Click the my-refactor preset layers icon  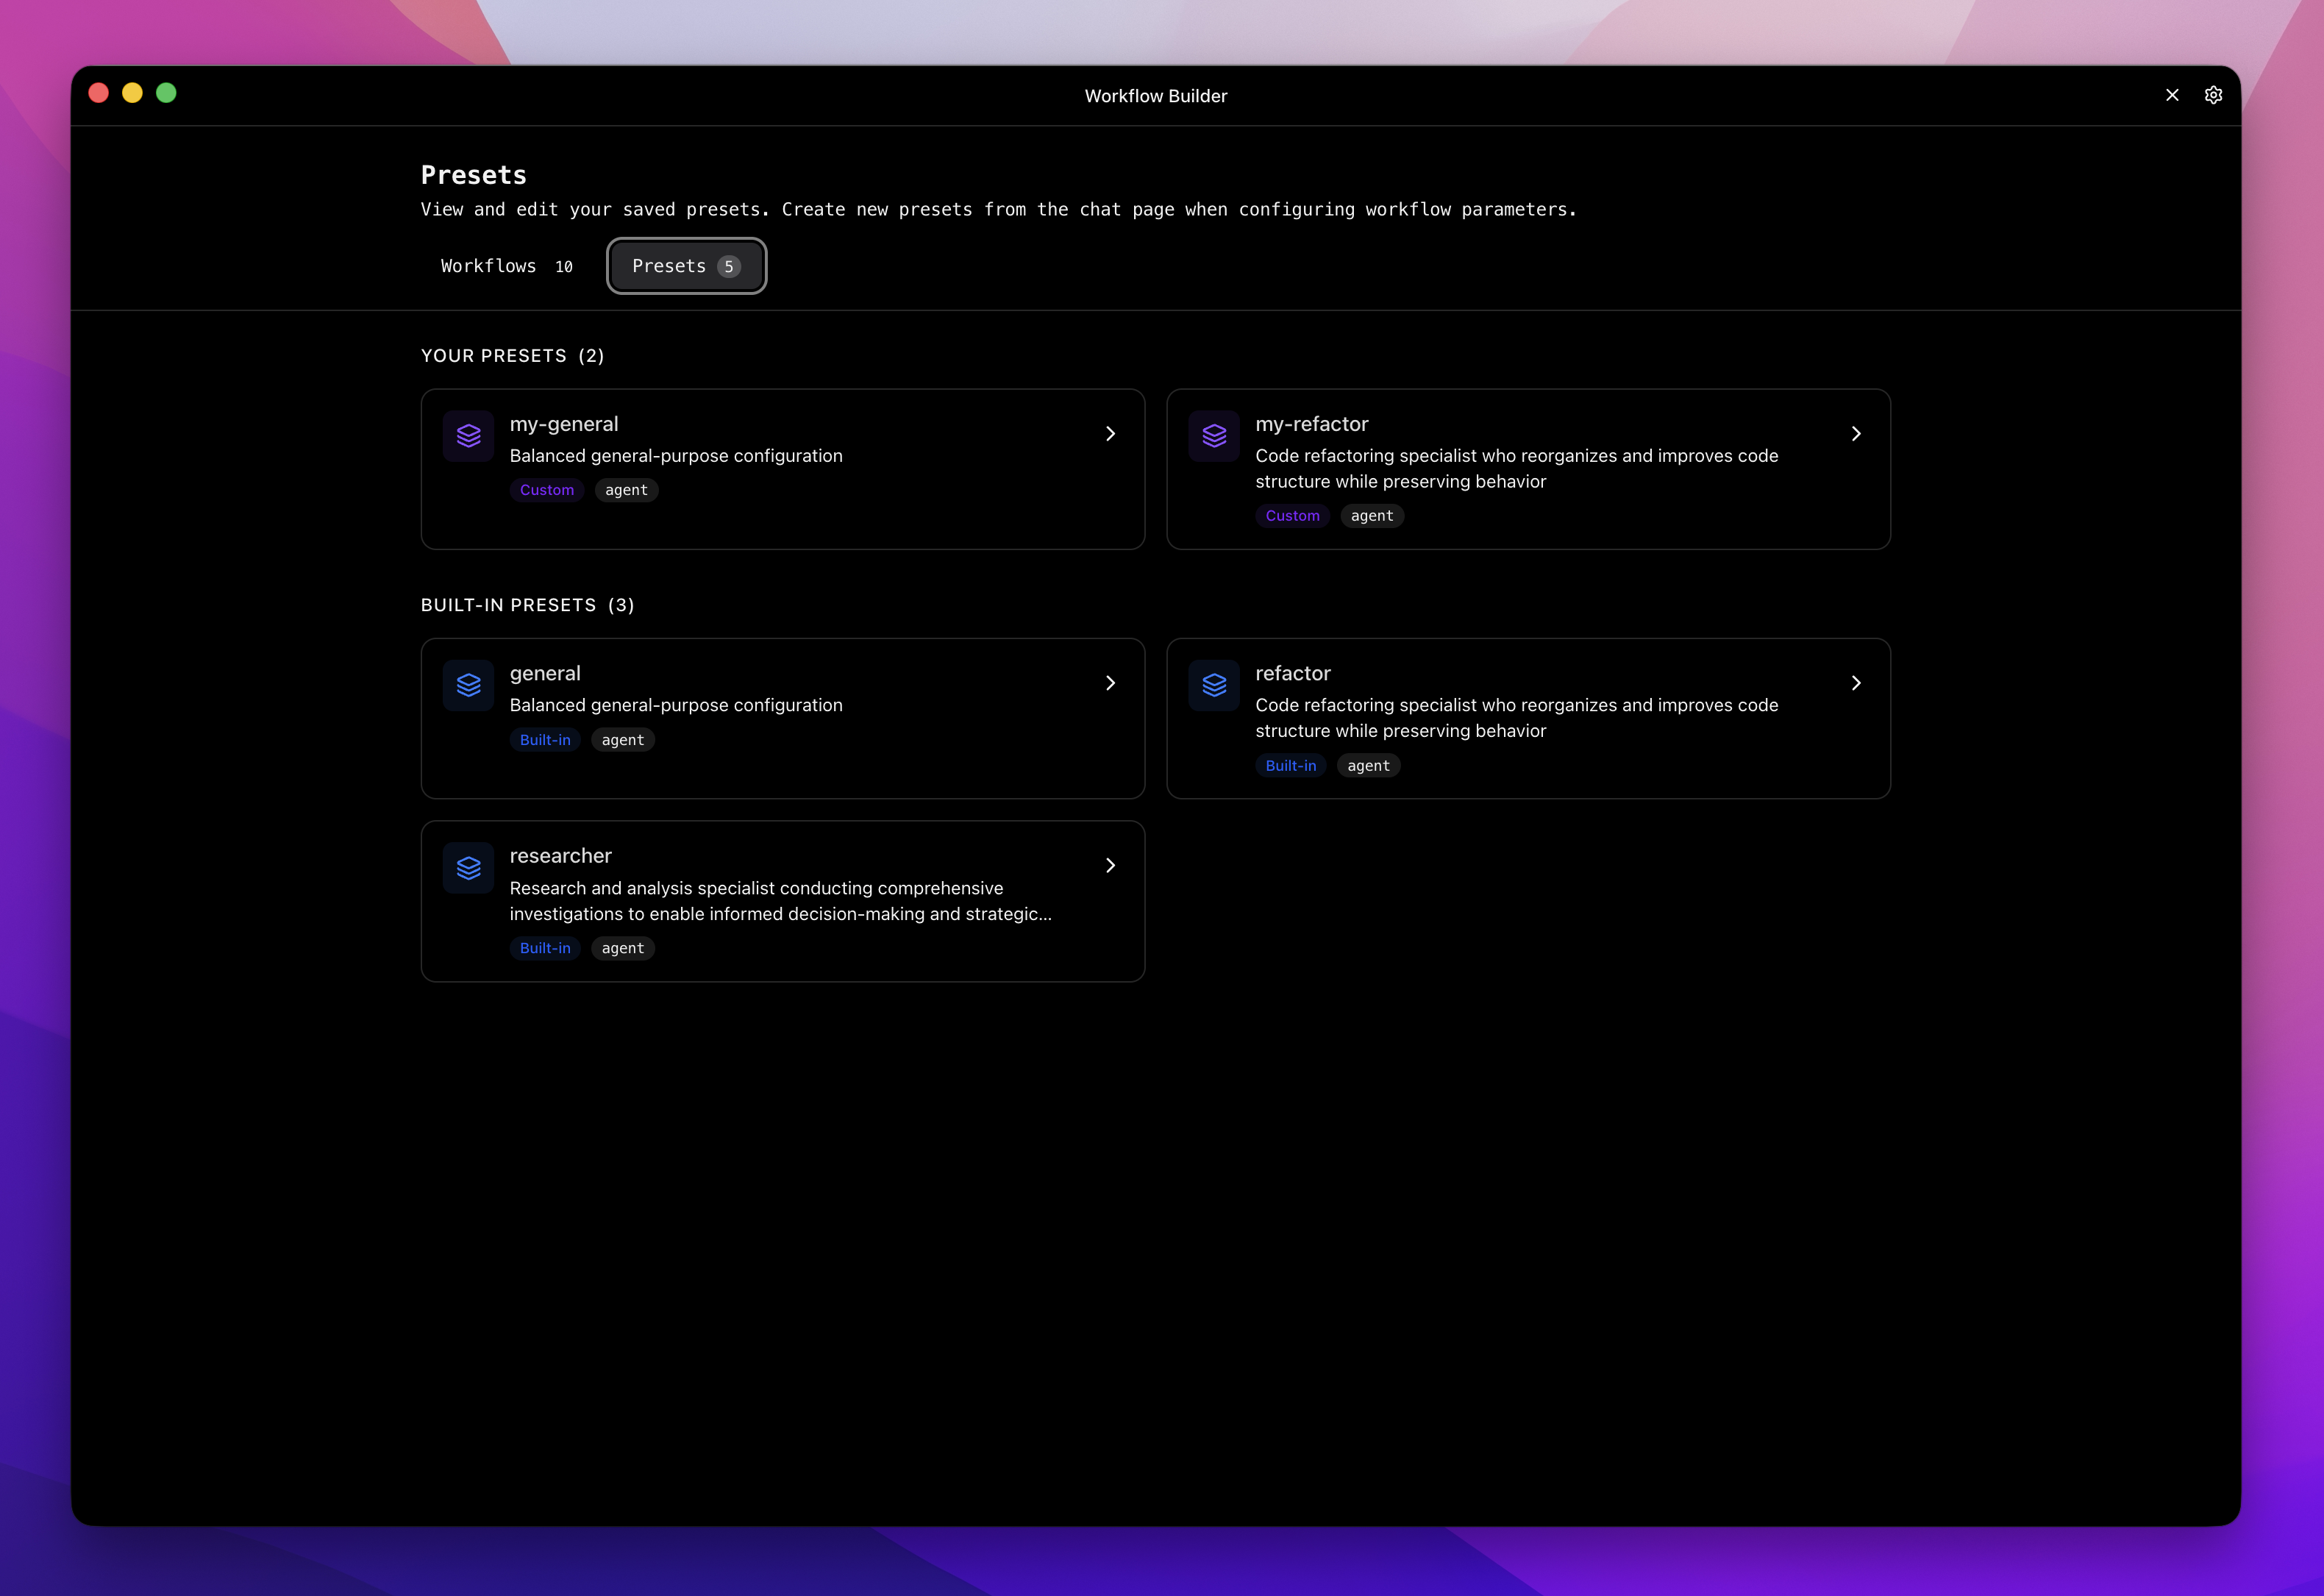[x=1214, y=436]
